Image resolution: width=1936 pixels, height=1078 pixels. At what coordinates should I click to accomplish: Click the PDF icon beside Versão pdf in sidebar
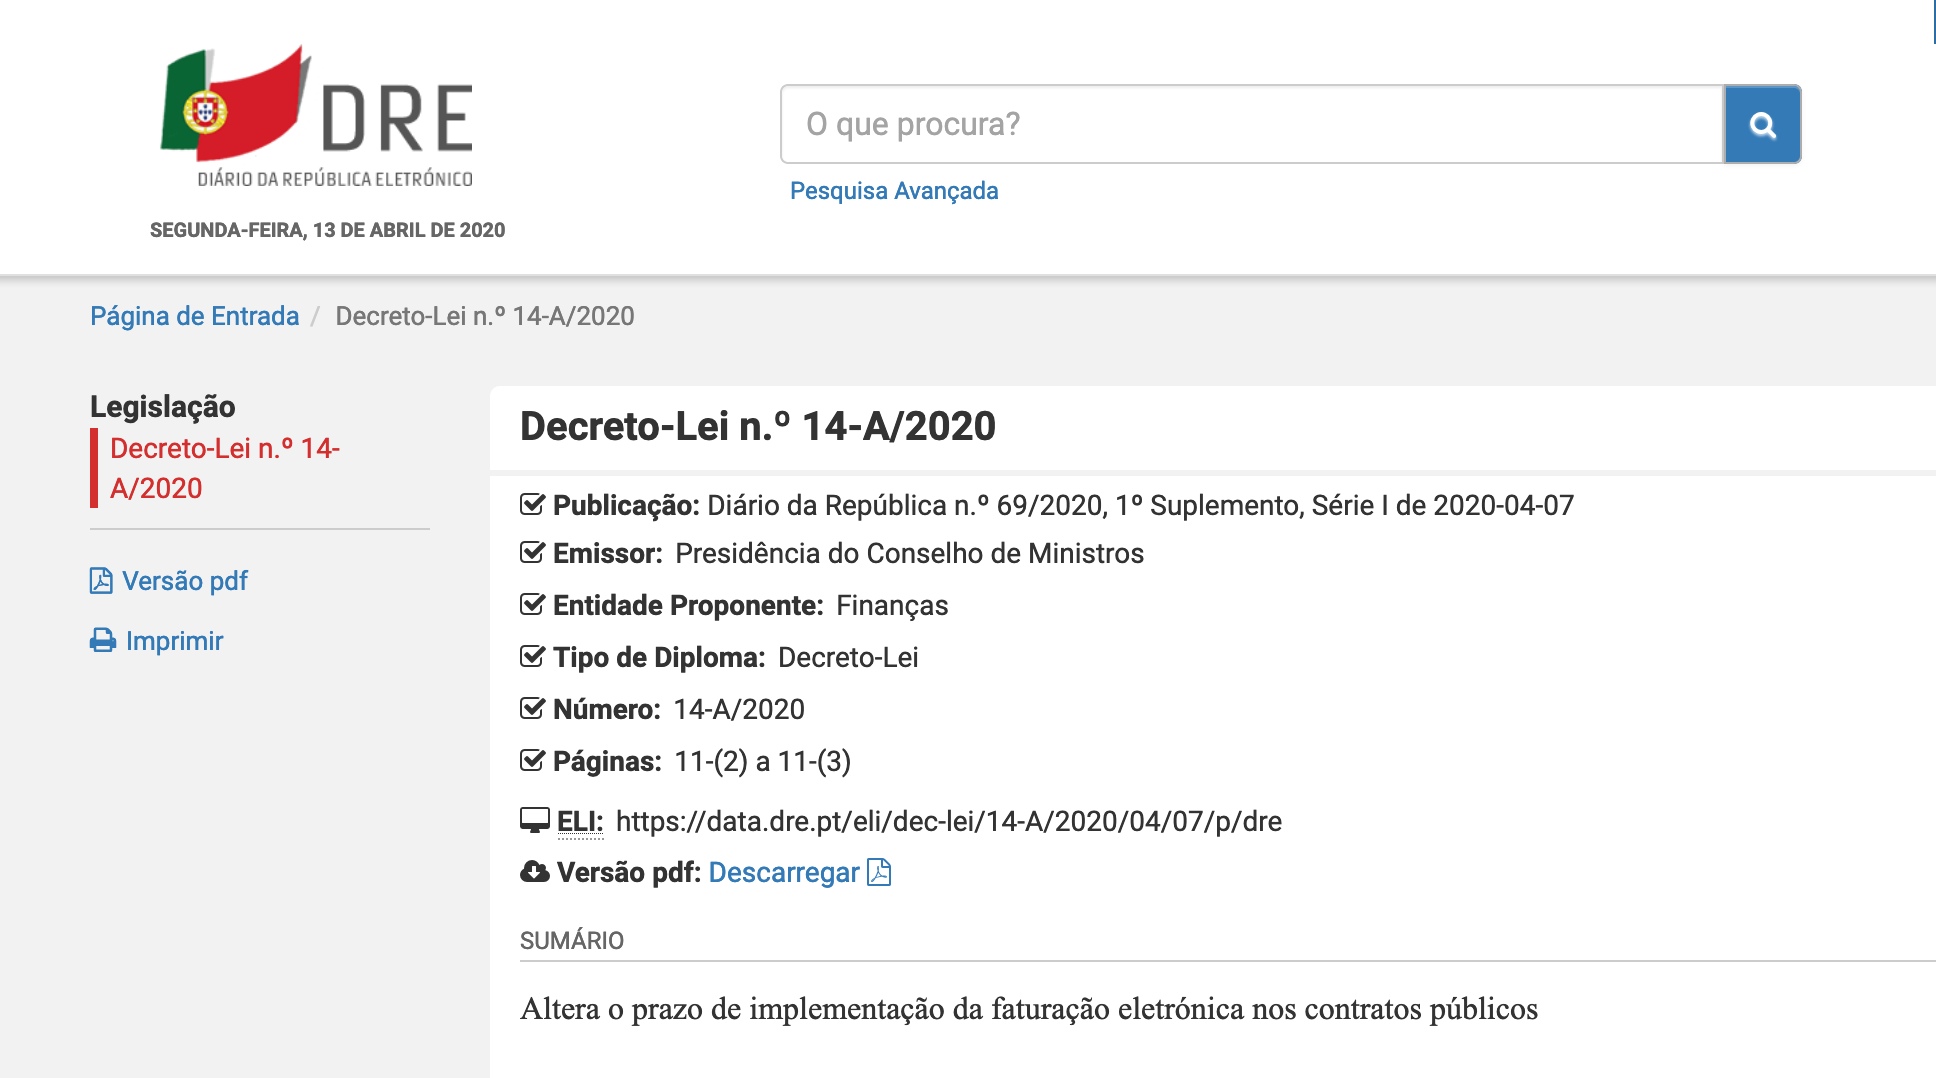coord(101,581)
